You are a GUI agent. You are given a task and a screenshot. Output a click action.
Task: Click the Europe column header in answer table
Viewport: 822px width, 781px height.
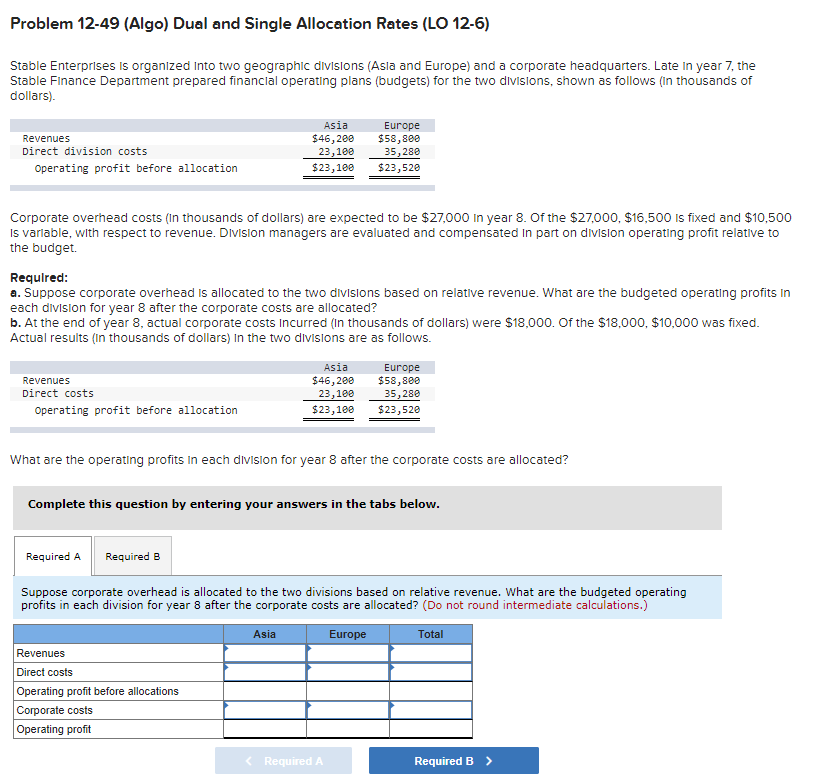pos(348,634)
